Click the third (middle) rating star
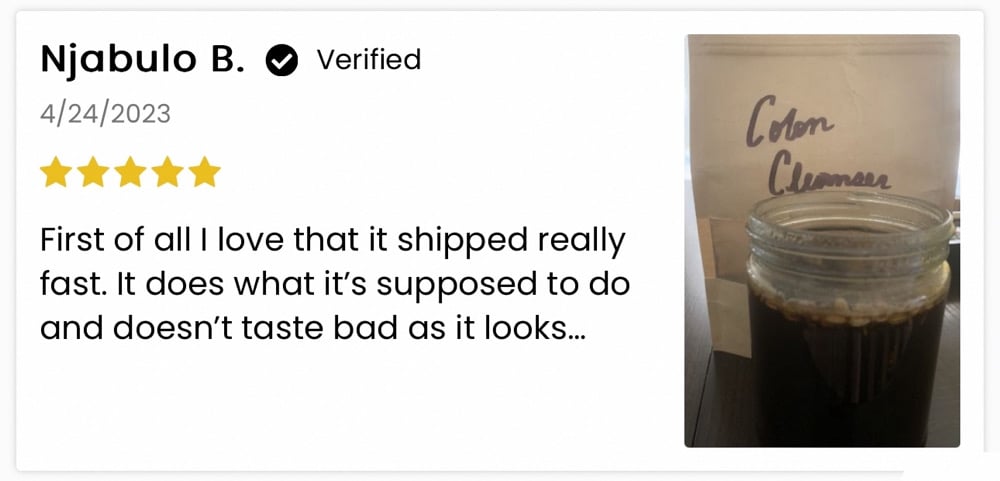 point(130,172)
